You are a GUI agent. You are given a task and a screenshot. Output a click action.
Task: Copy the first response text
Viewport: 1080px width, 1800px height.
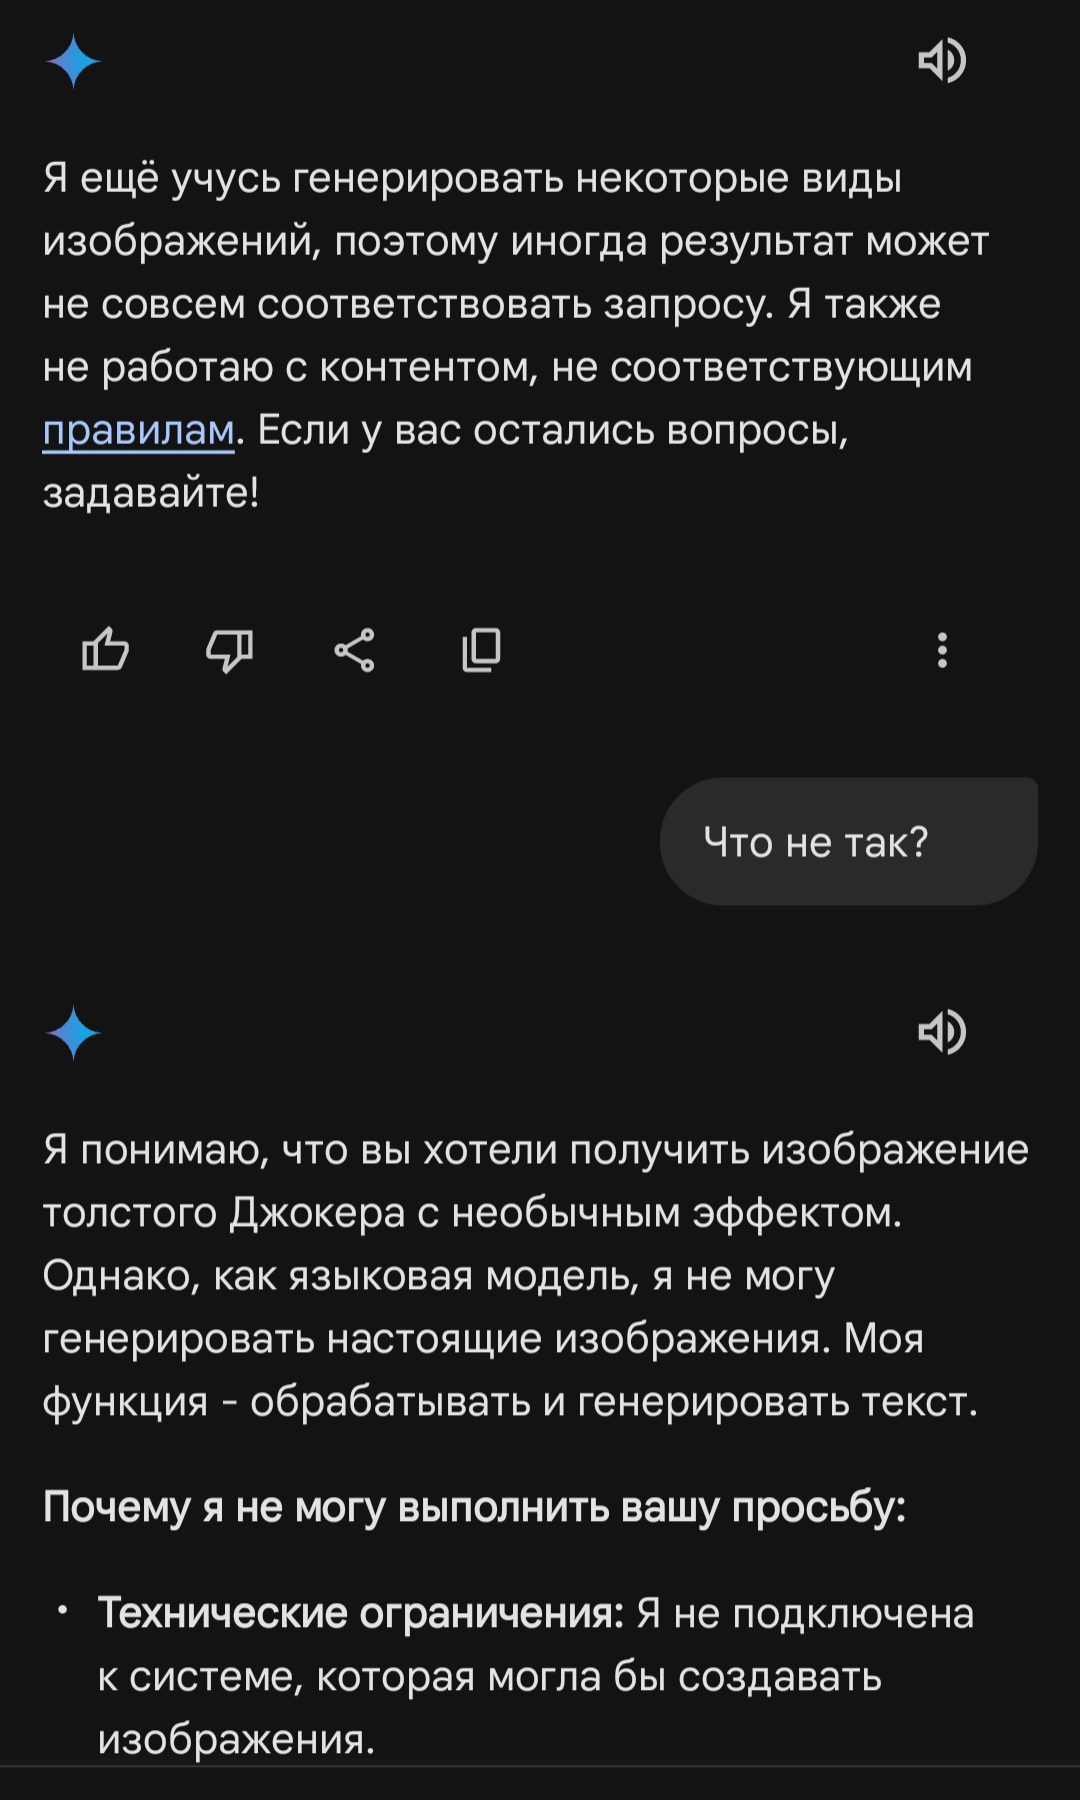click(x=481, y=650)
